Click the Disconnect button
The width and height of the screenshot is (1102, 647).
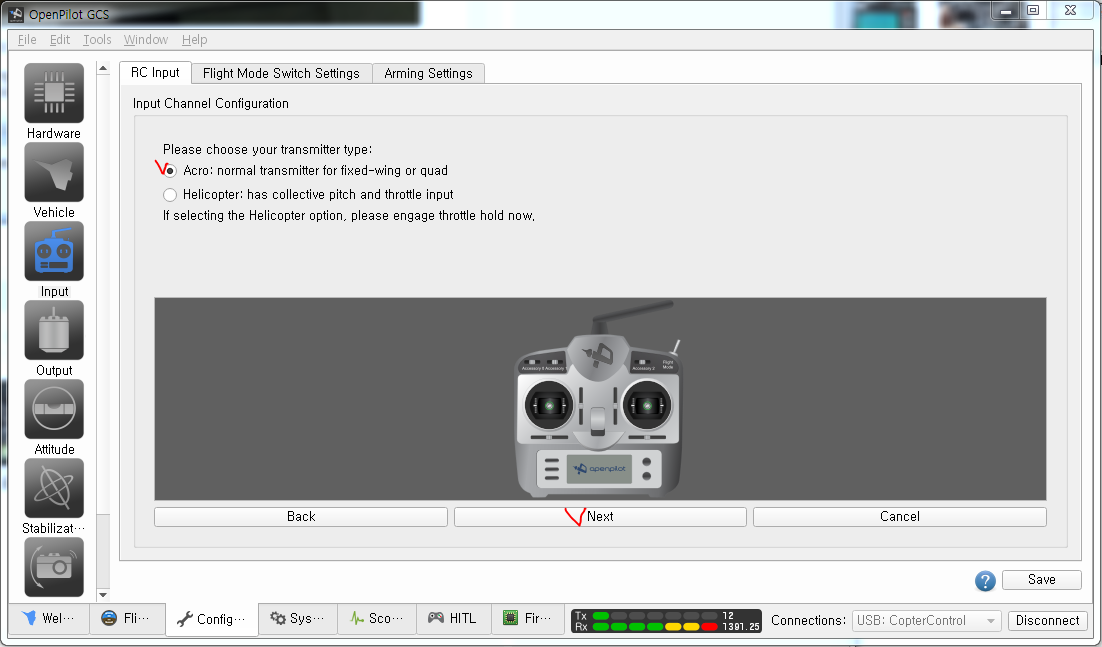pos(1047,620)
